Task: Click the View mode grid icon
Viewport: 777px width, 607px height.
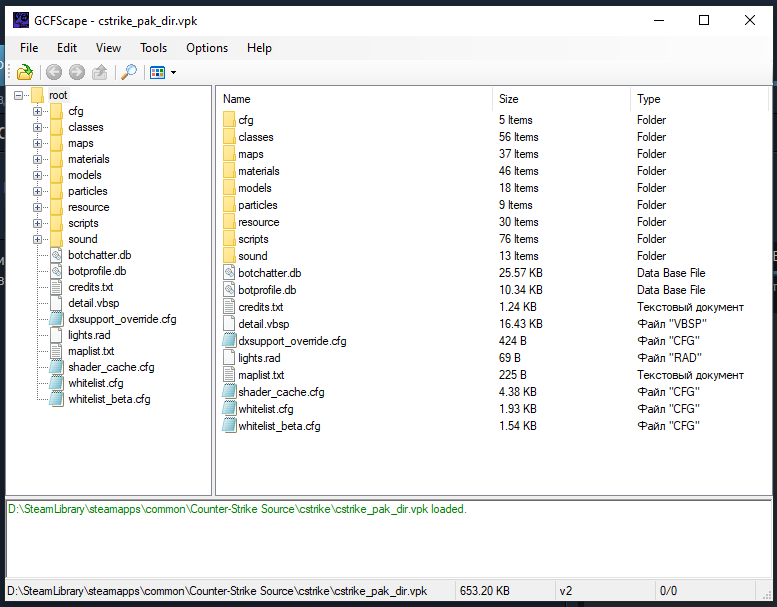Action: tap(157, 73)
